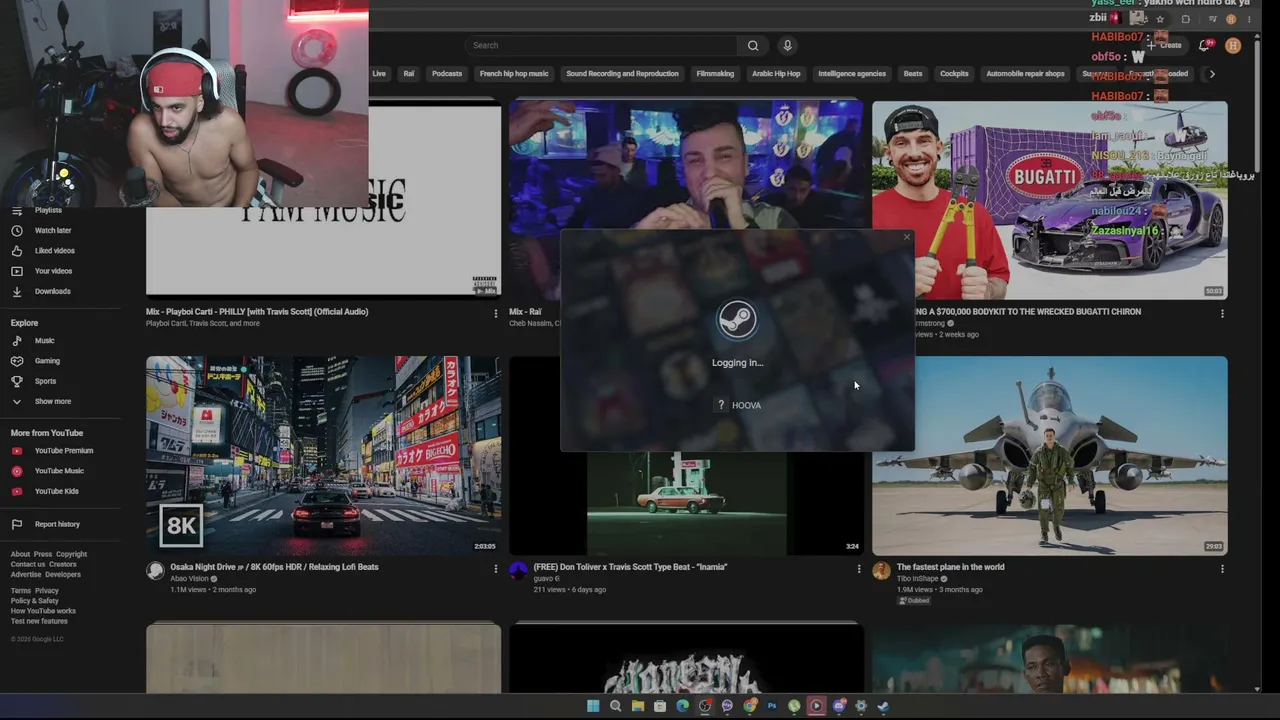The height and width of the screenshot is (720, 1280).
Task: Select the Podcasts filter chip
Action: click(447, 73)
